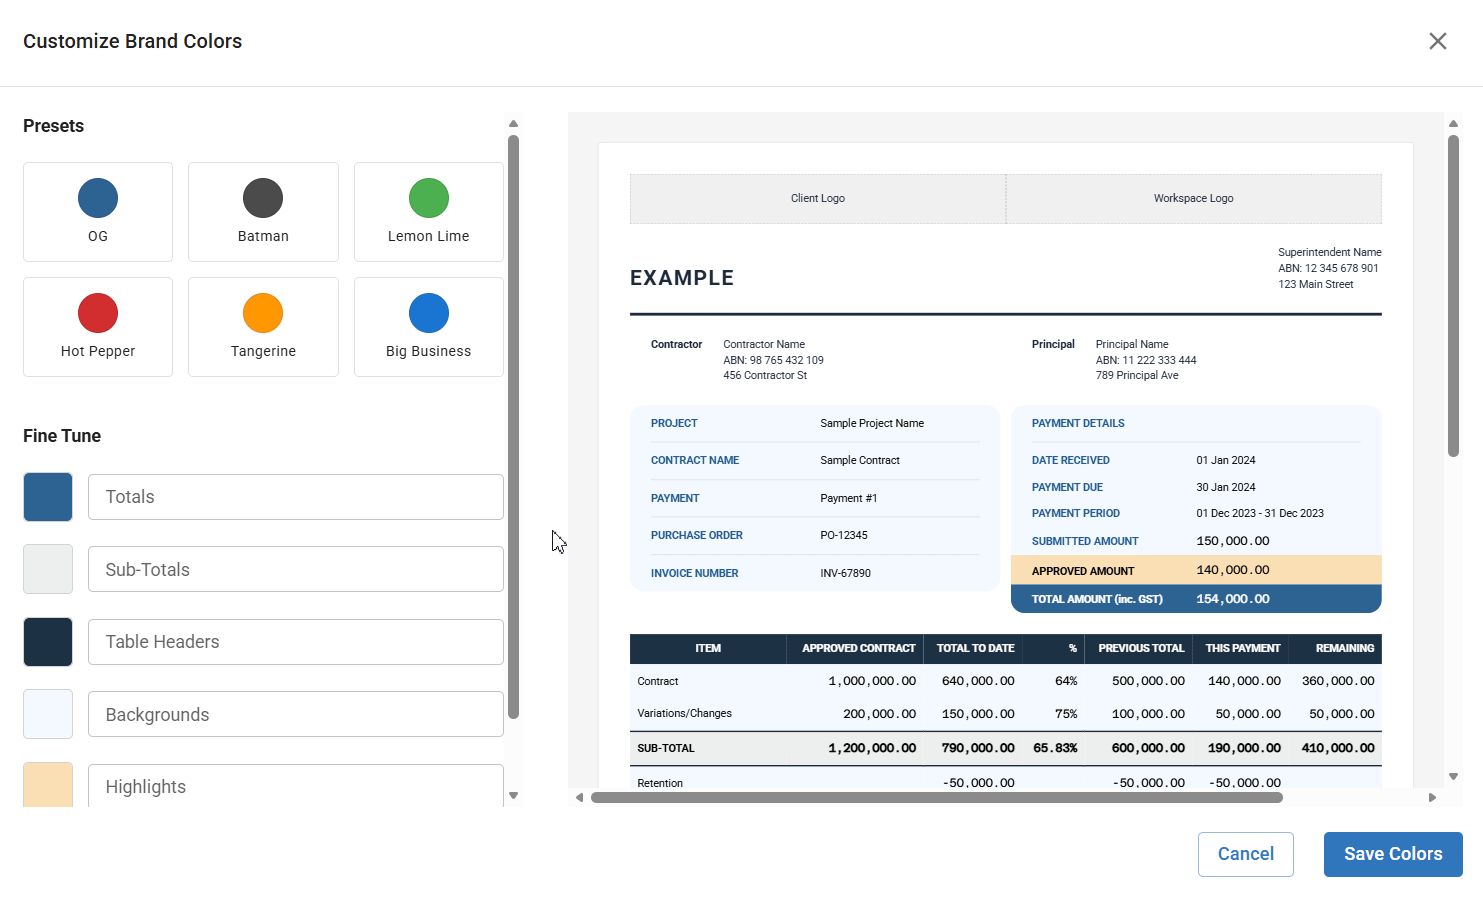Select the OG preset color
Screen dimensions: 1483x903
pos(98,212)
